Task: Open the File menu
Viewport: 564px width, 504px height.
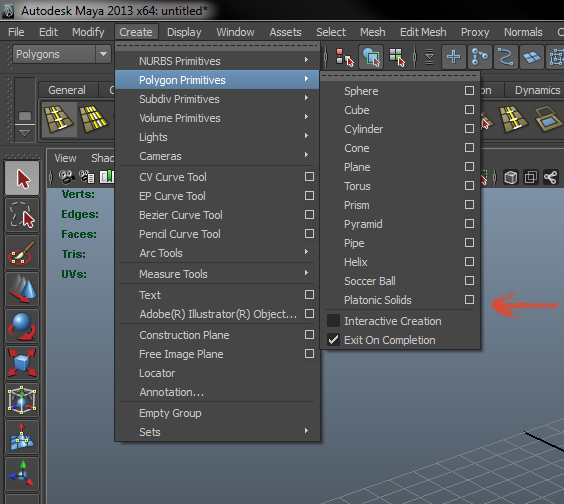Action: (x=16, y=32)
